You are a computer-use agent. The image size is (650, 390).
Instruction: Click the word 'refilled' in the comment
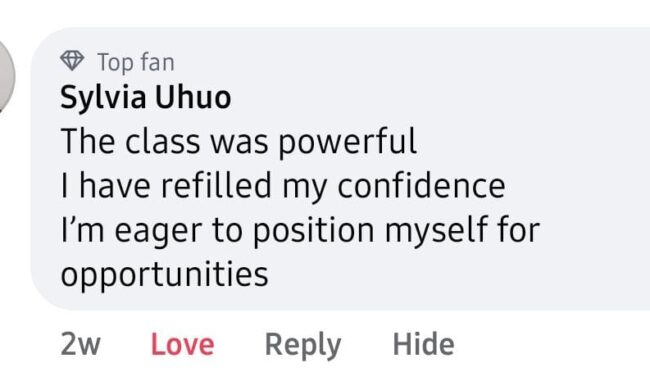[x=216, y=186]
